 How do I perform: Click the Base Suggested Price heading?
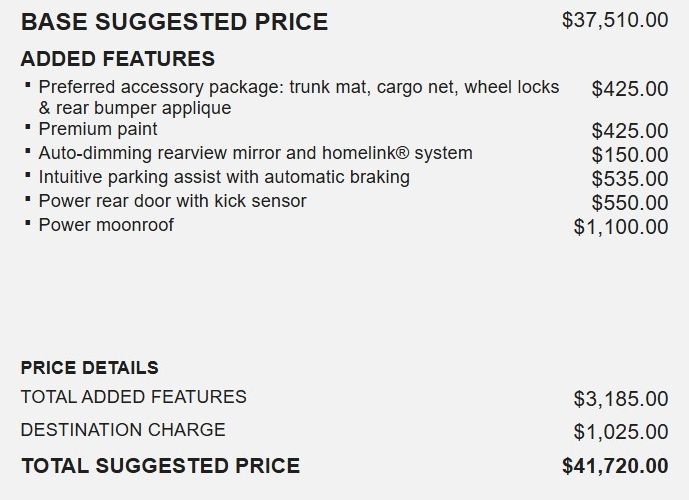pos(174,21)
